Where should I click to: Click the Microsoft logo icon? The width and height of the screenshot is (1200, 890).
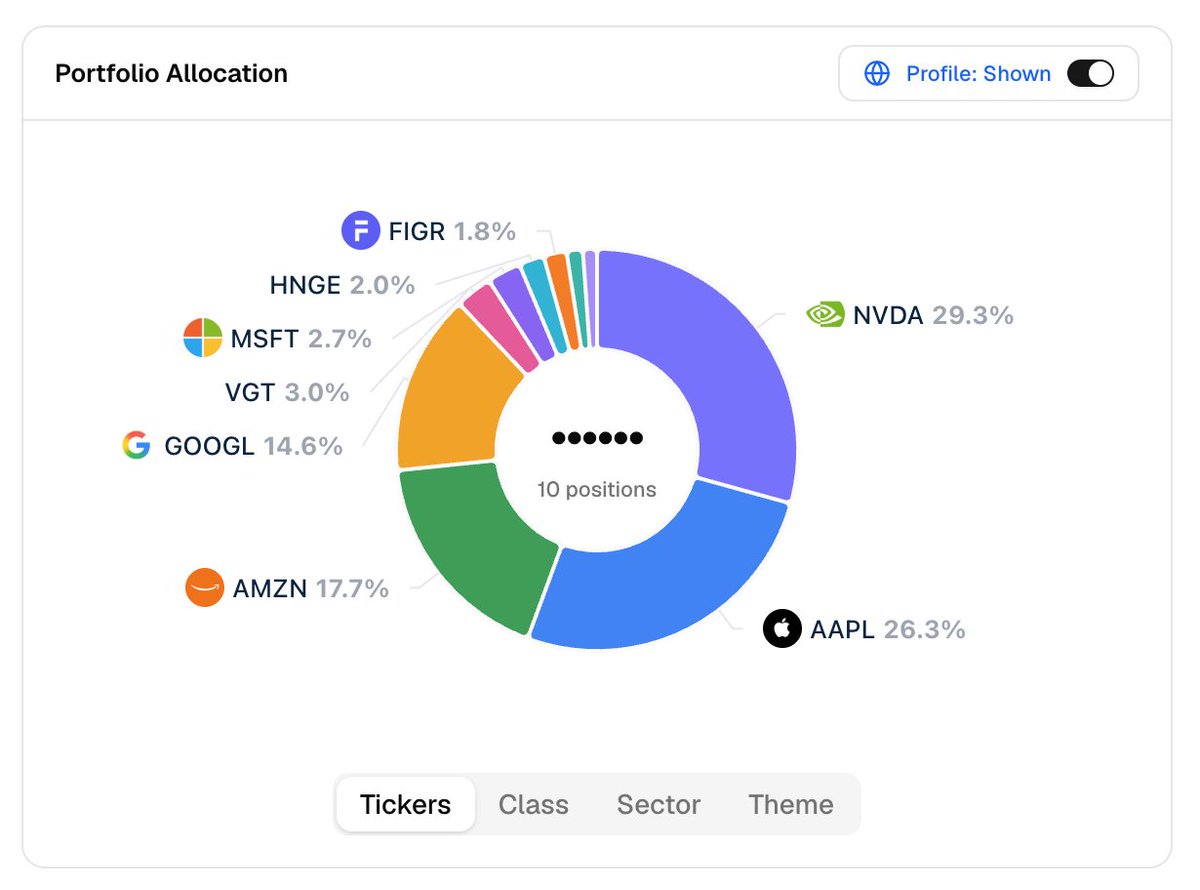[x=202, y=338]
